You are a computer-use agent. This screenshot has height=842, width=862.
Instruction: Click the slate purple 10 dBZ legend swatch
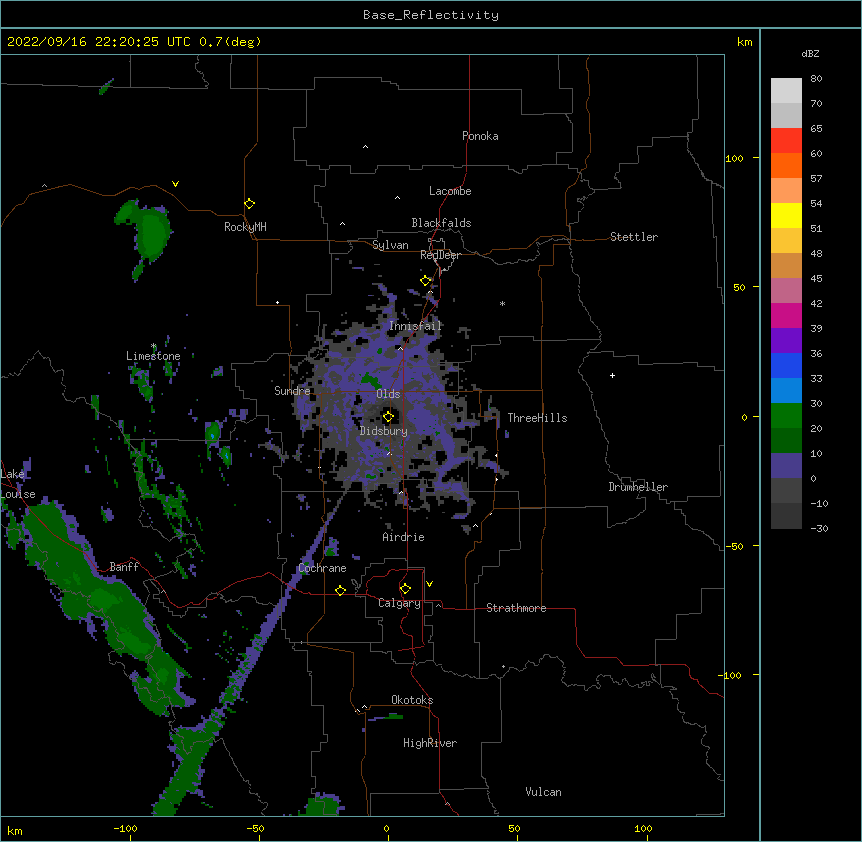point(786,466)
